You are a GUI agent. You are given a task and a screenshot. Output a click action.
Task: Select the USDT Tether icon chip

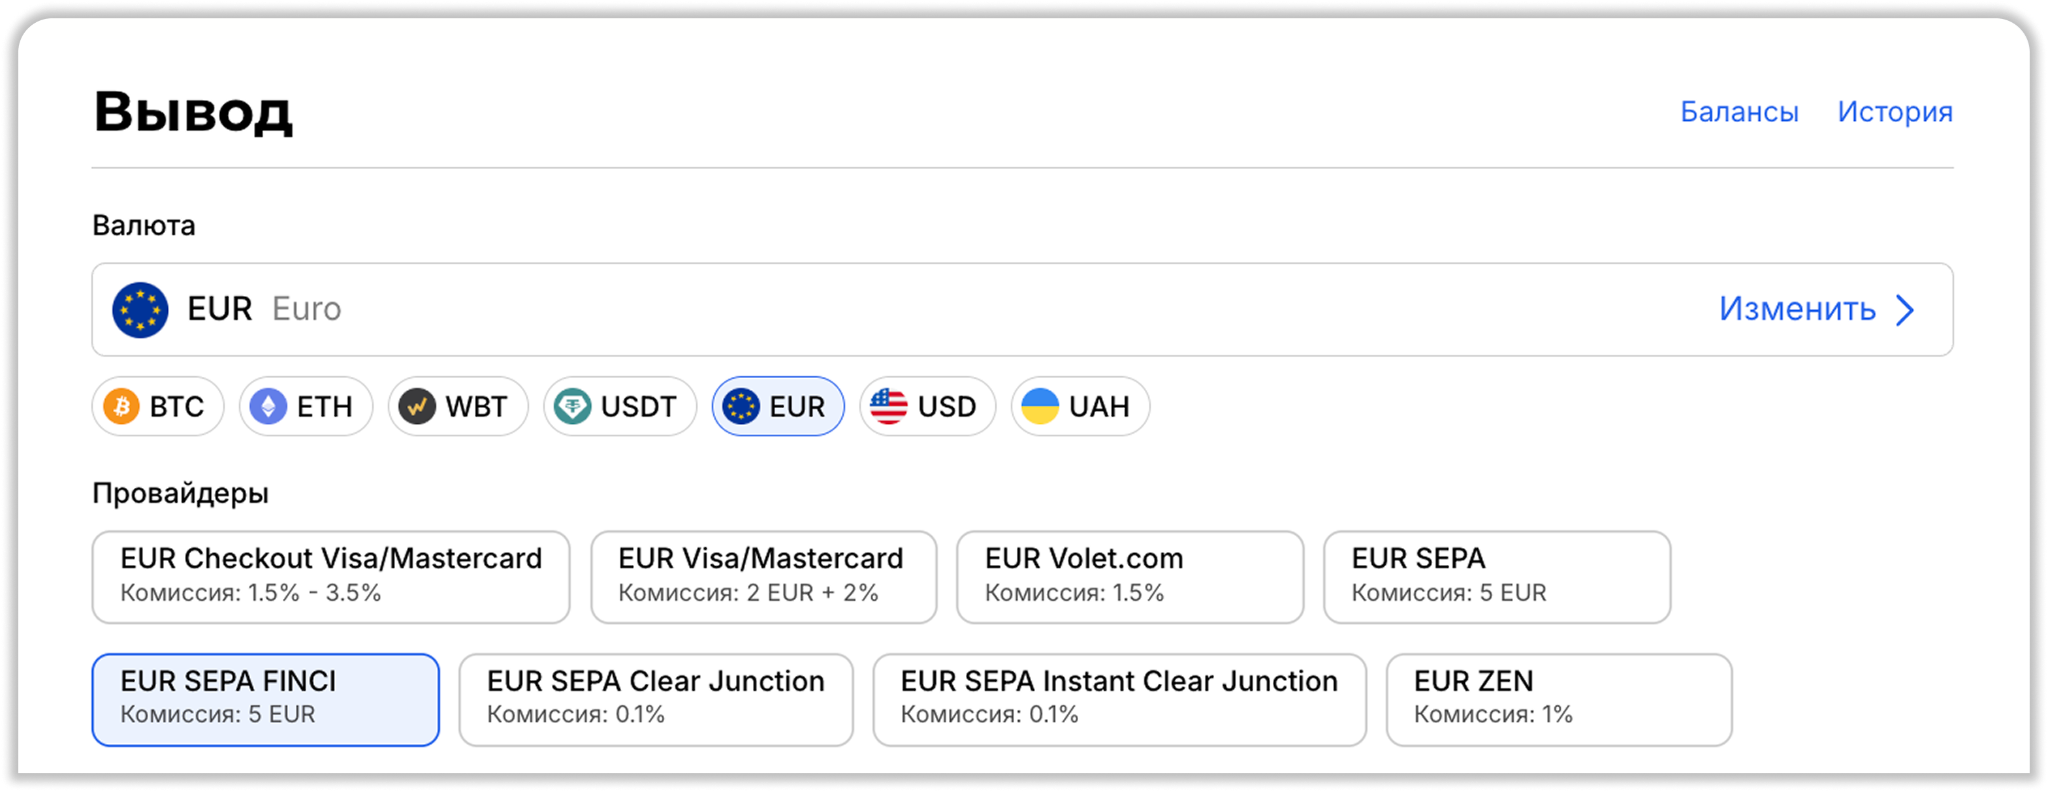620,407
